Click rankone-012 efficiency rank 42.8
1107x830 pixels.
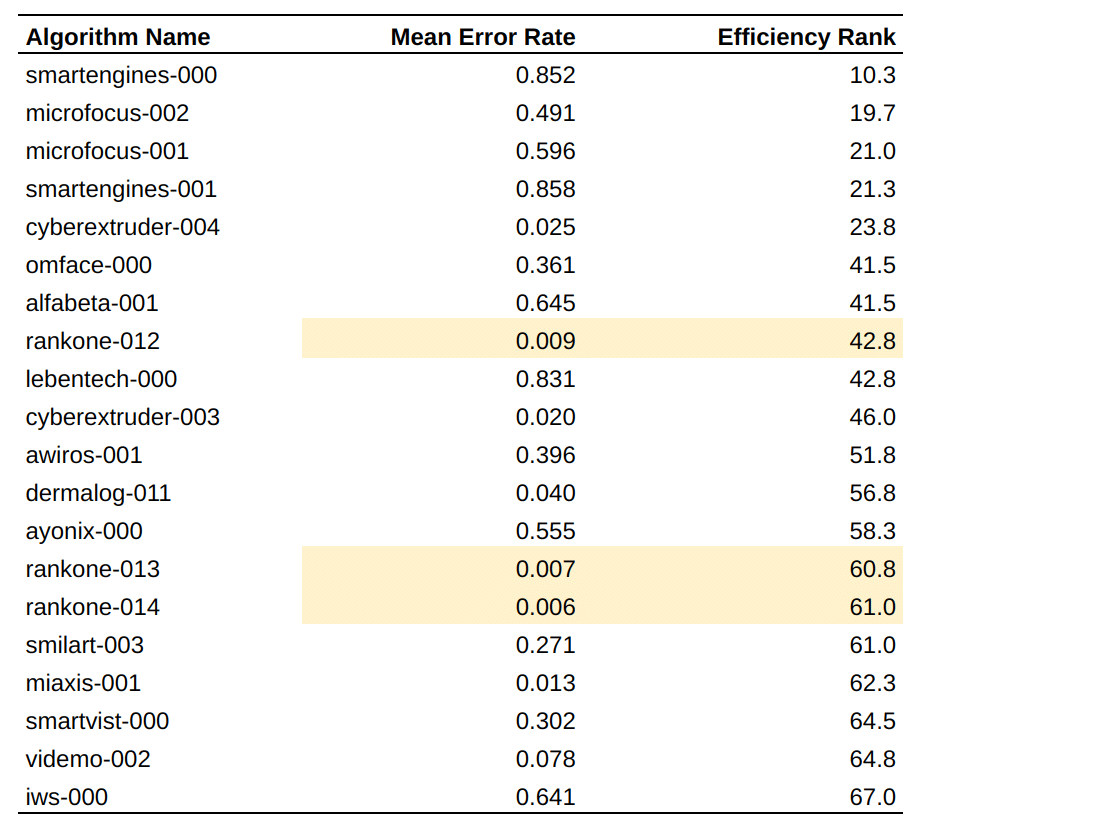(872, 341)
